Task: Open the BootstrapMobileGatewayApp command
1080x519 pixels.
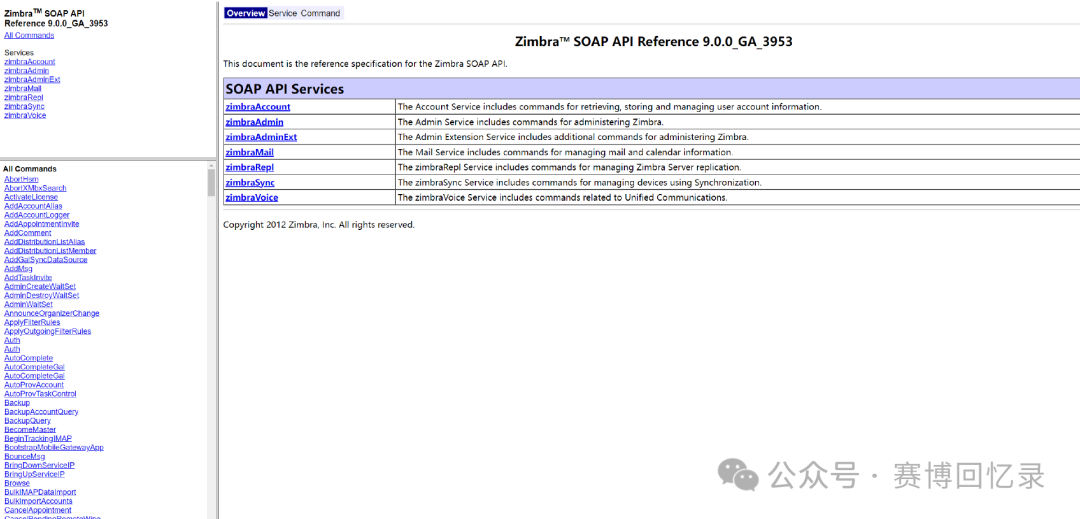Action: [54, 447]
